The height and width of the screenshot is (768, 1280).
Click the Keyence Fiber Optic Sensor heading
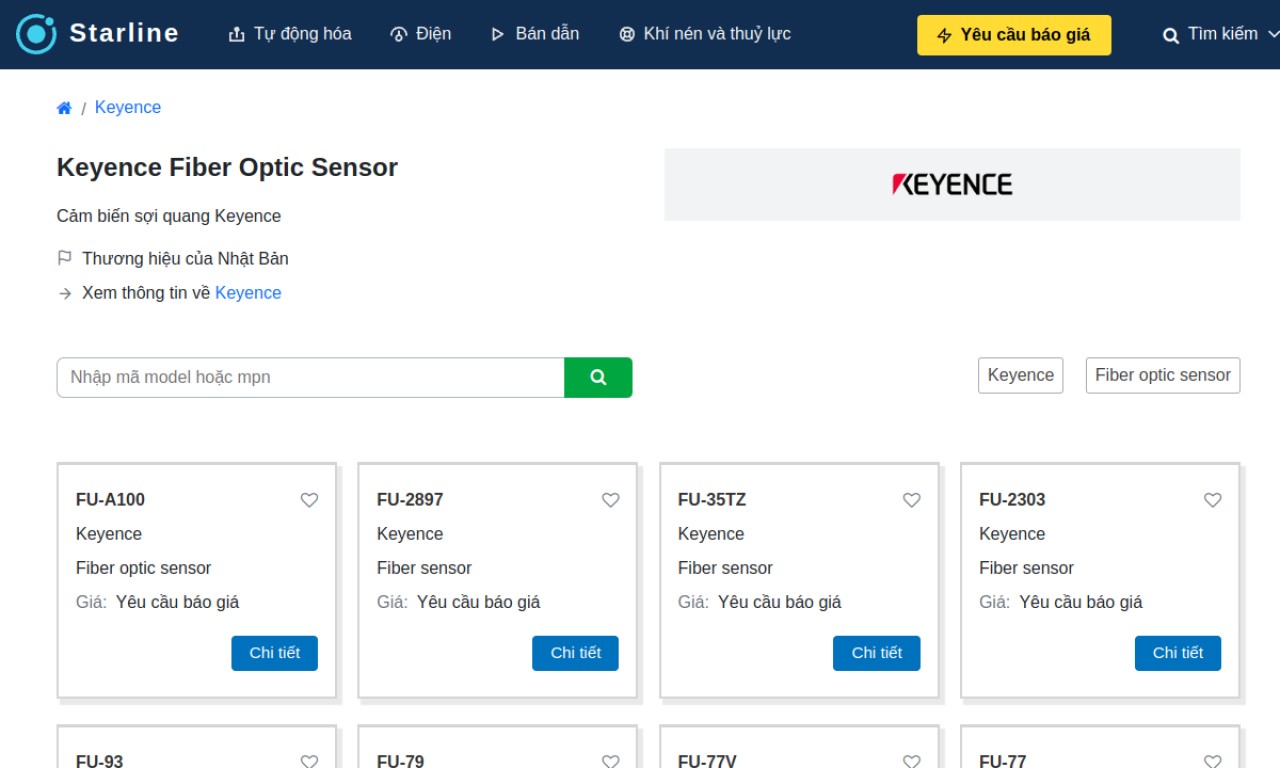tap(227, 167)
